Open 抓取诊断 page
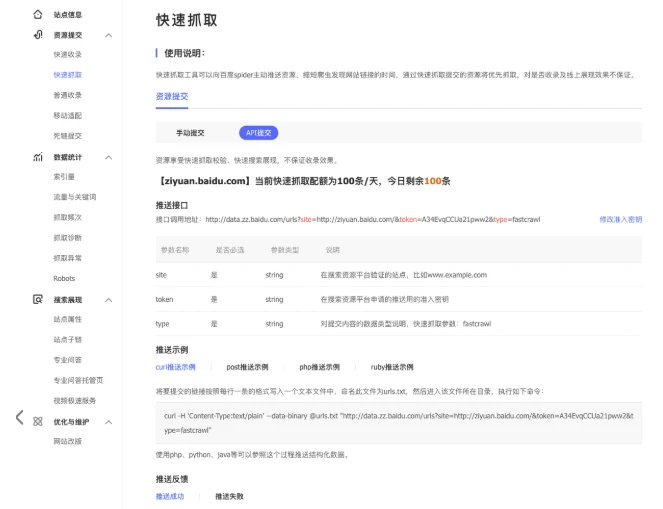 [67, 238]
